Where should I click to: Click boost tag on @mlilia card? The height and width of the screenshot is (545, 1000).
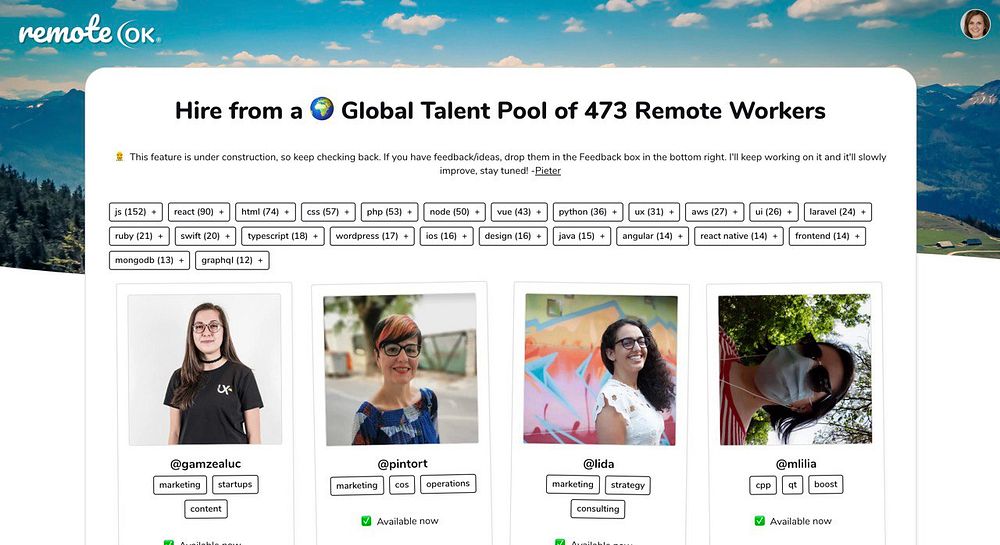coord(825,484)
